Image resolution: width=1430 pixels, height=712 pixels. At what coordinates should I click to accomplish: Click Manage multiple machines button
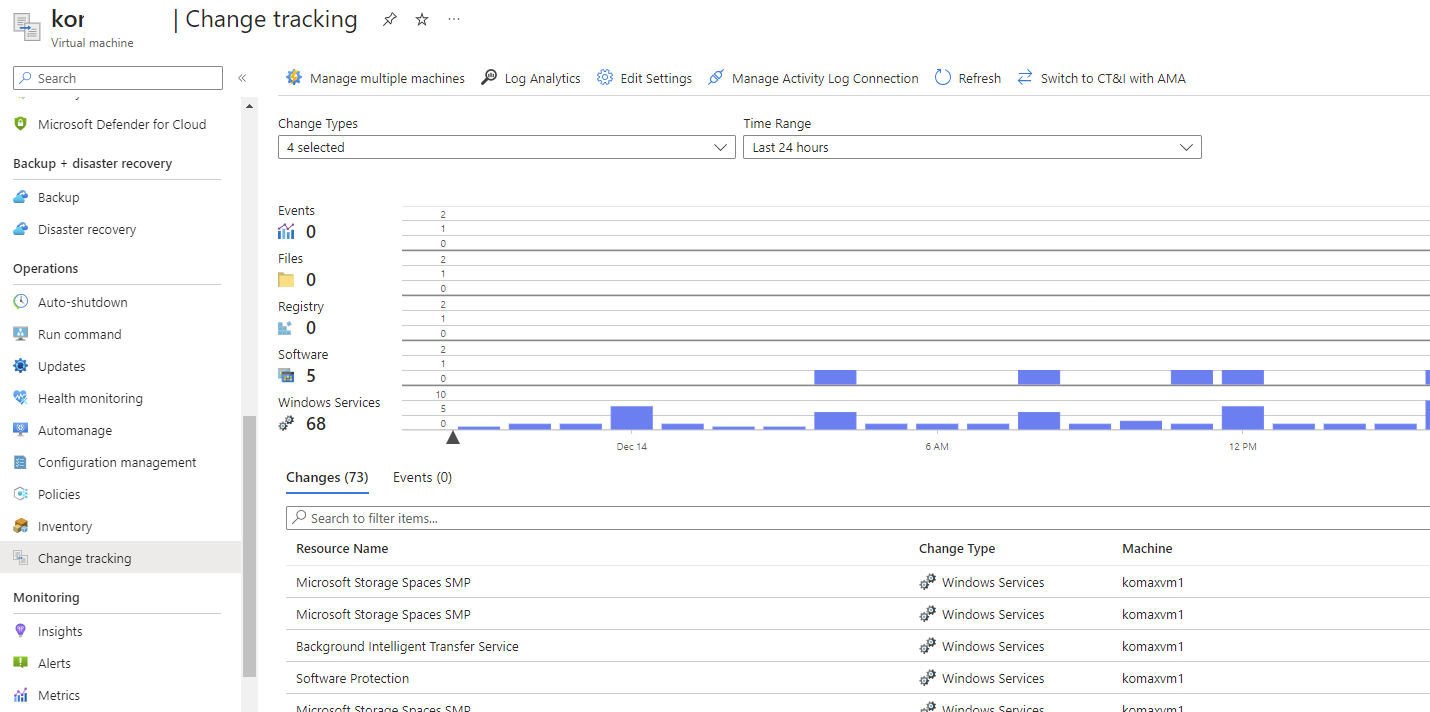[375, 78]
